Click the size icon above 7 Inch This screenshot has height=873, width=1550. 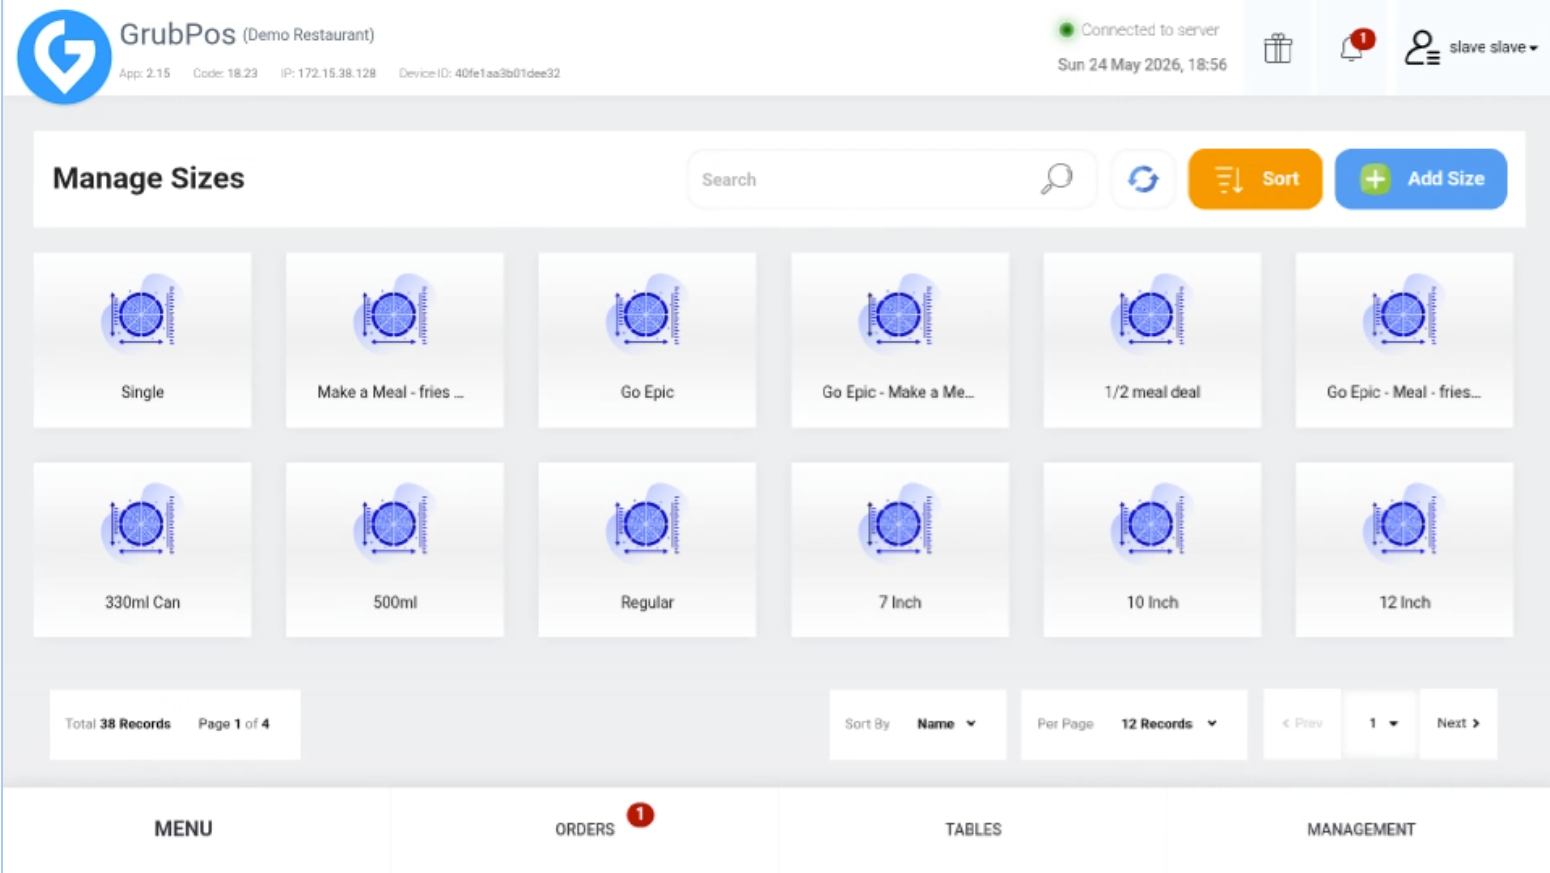pos(899,524)
